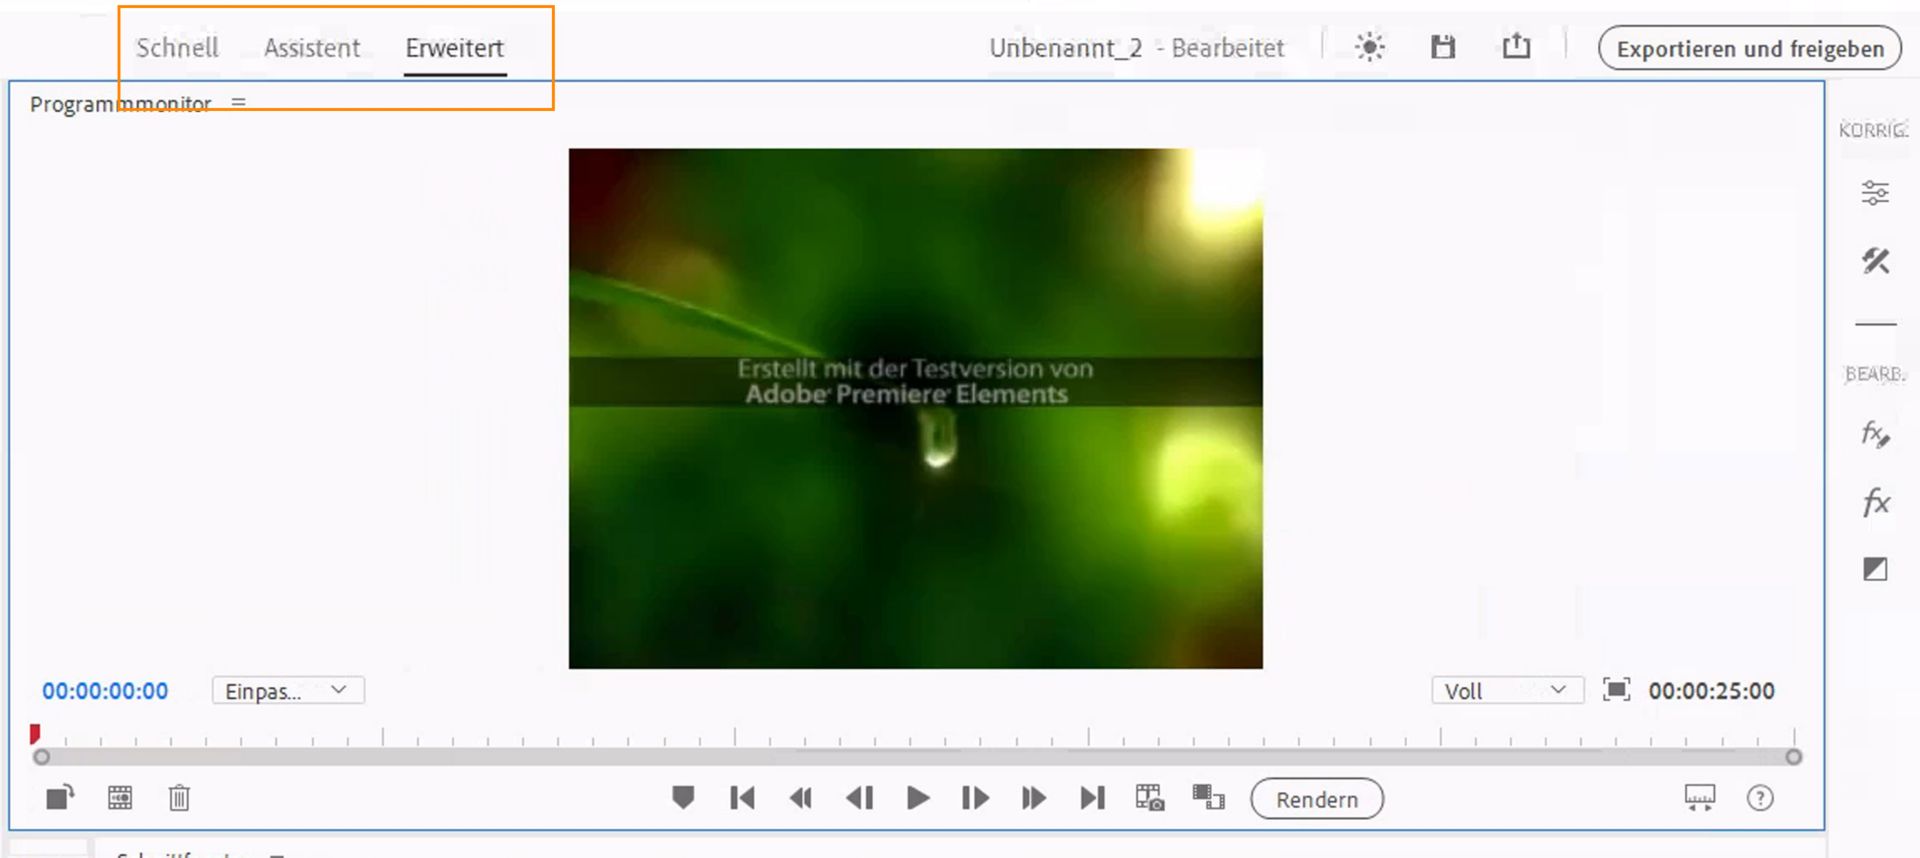The image size is (1920, 858).
Task: Click the share upload icon
Action: pos(1516,46)
